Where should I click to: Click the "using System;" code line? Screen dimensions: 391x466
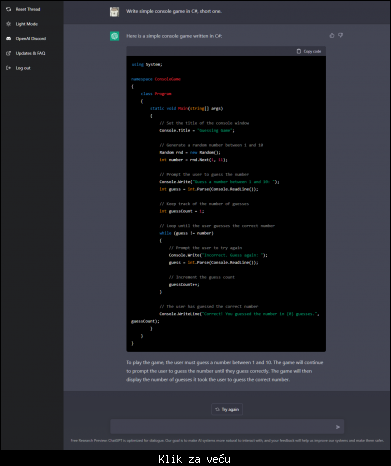tap(147, 64)
